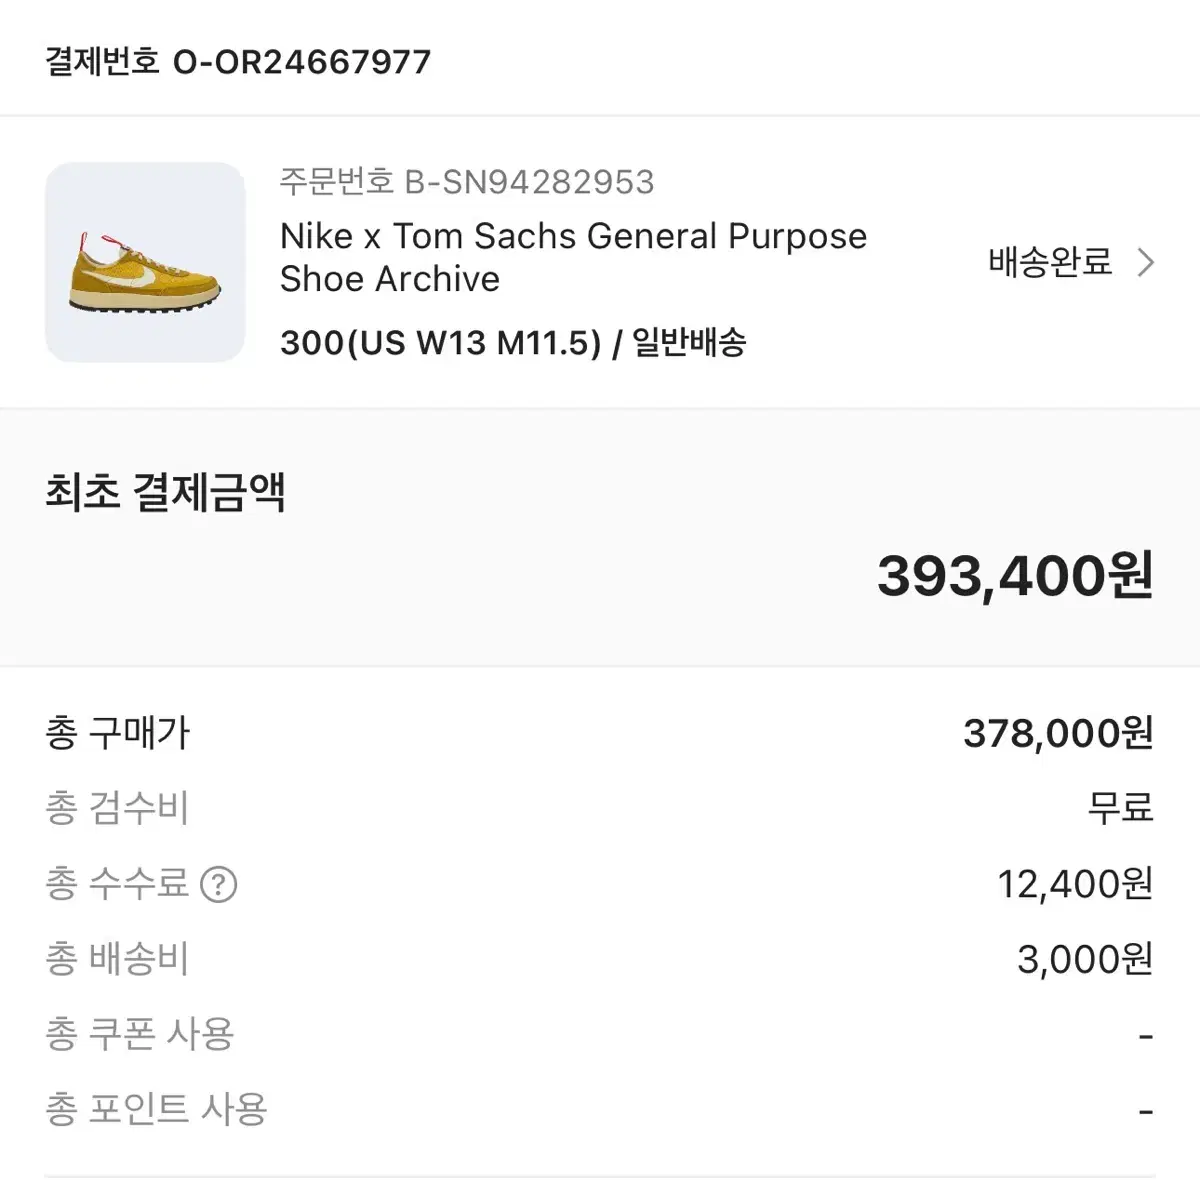Open the fee info question-mark icon

coord(218,884)
